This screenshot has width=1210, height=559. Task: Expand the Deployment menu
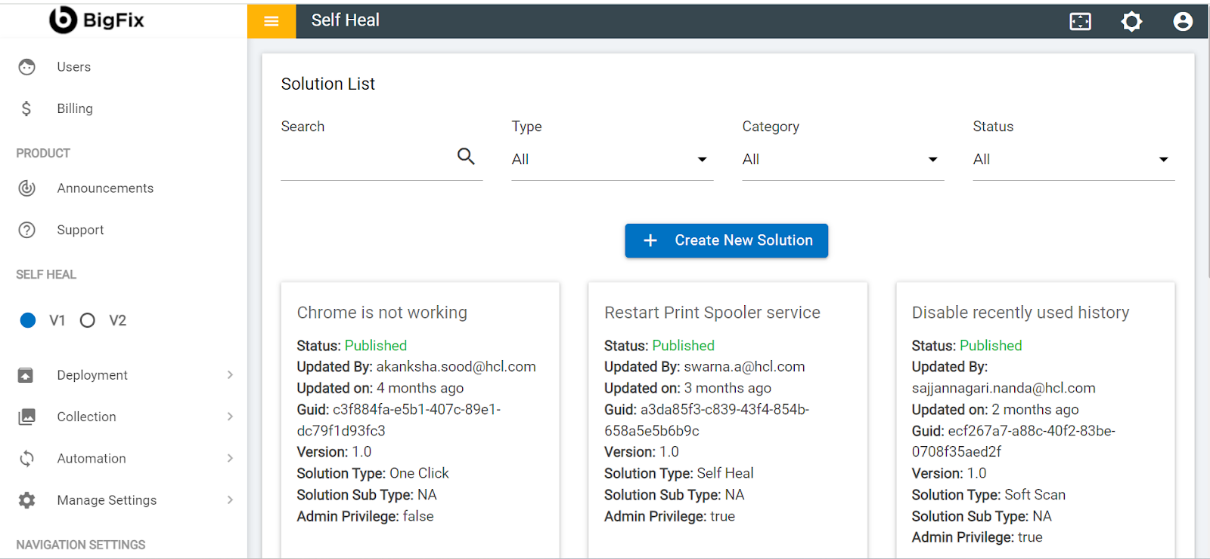(125, 375)
